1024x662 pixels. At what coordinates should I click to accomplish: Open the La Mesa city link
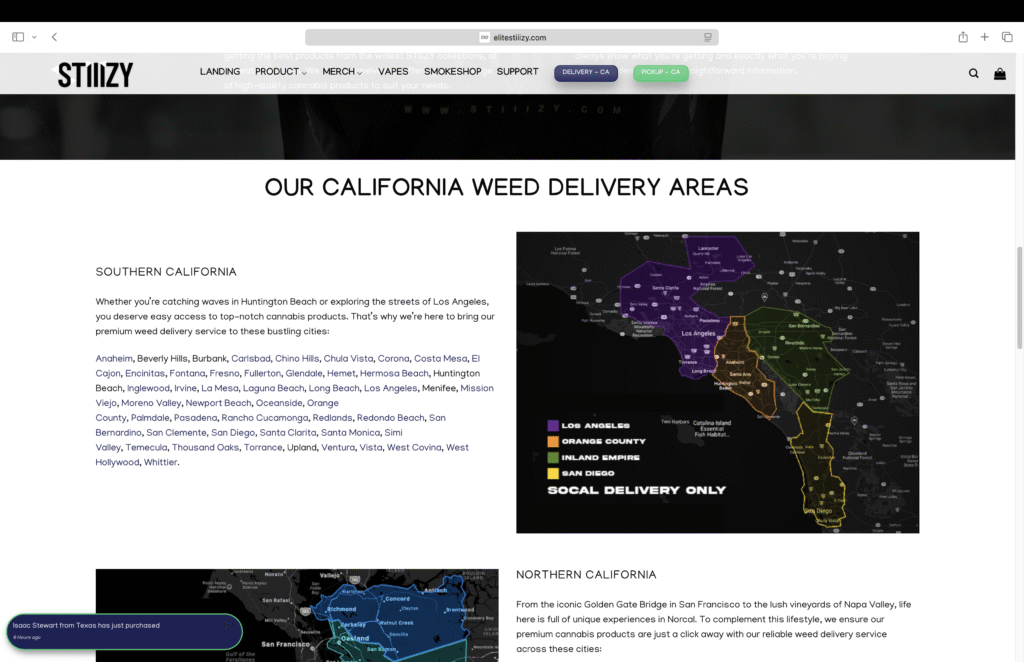[220, 388]
